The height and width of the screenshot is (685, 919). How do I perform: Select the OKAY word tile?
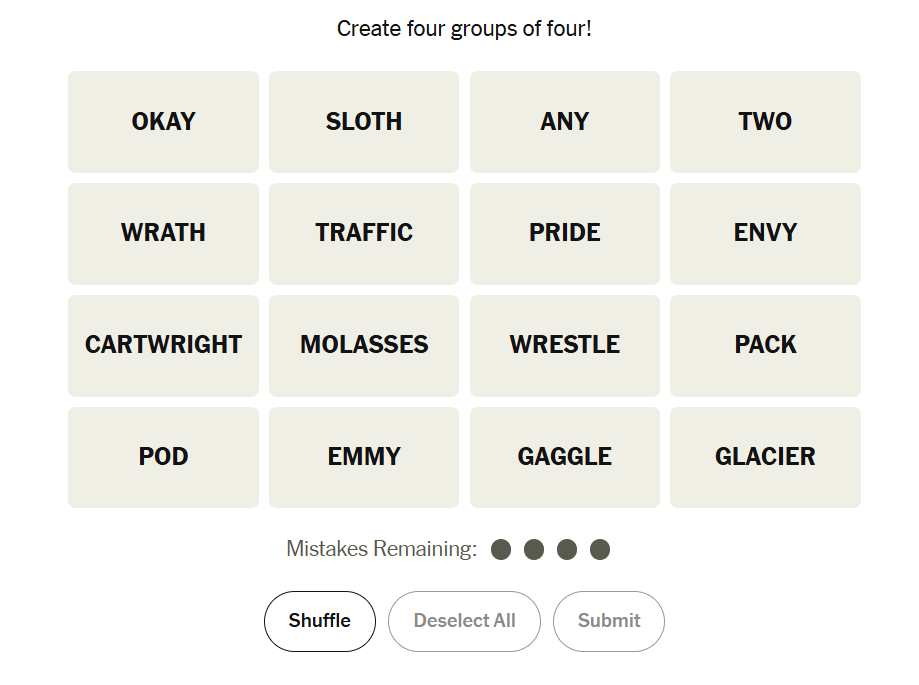(x=163, y=122)
